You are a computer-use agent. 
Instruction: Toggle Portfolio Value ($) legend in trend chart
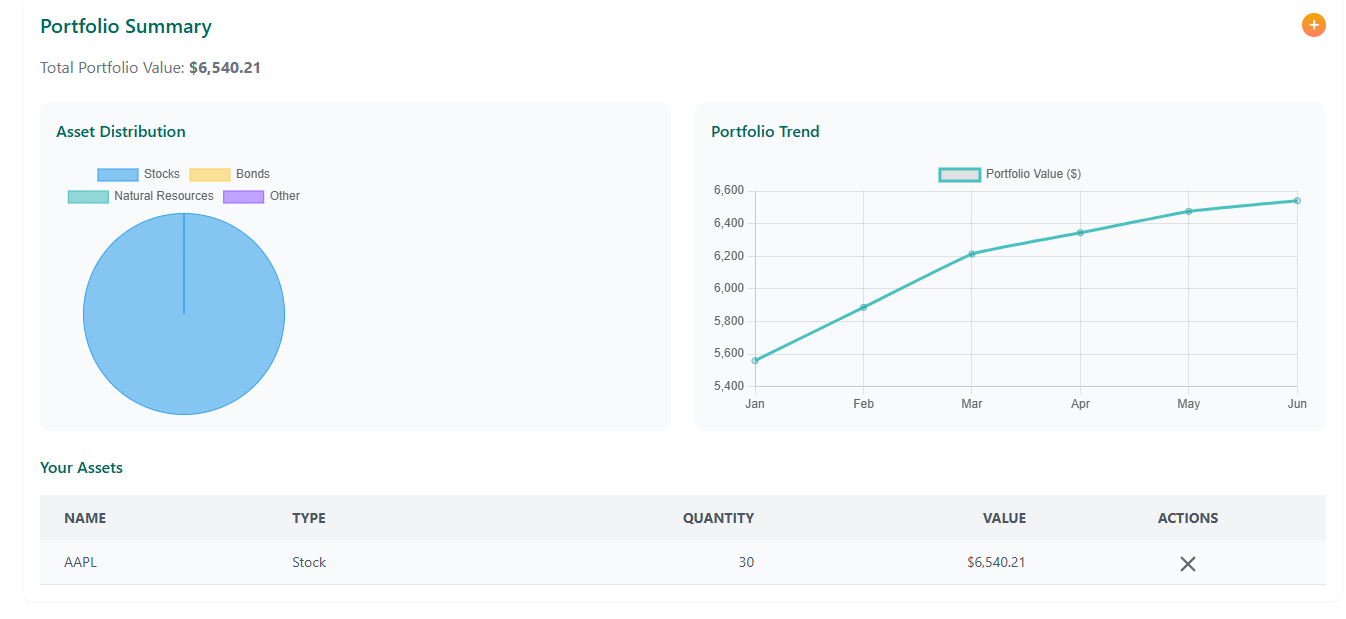(x=1010, y=174)
